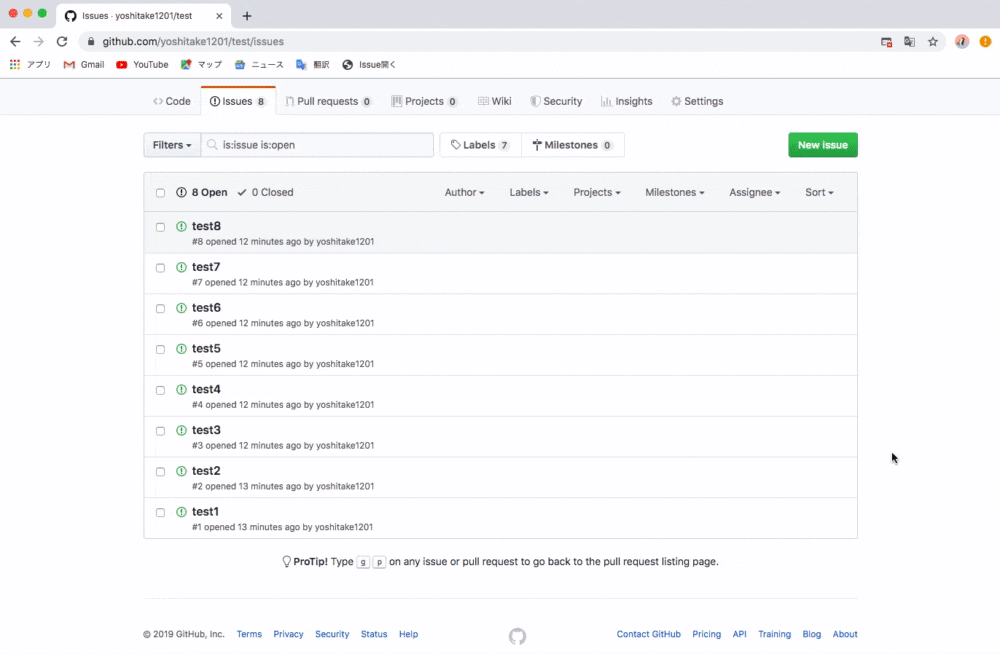Image resolution: width=1000 pixels, height=654 pixels.
Task: Click open-issue icon beside test2
Action: (x=181, y=472)
